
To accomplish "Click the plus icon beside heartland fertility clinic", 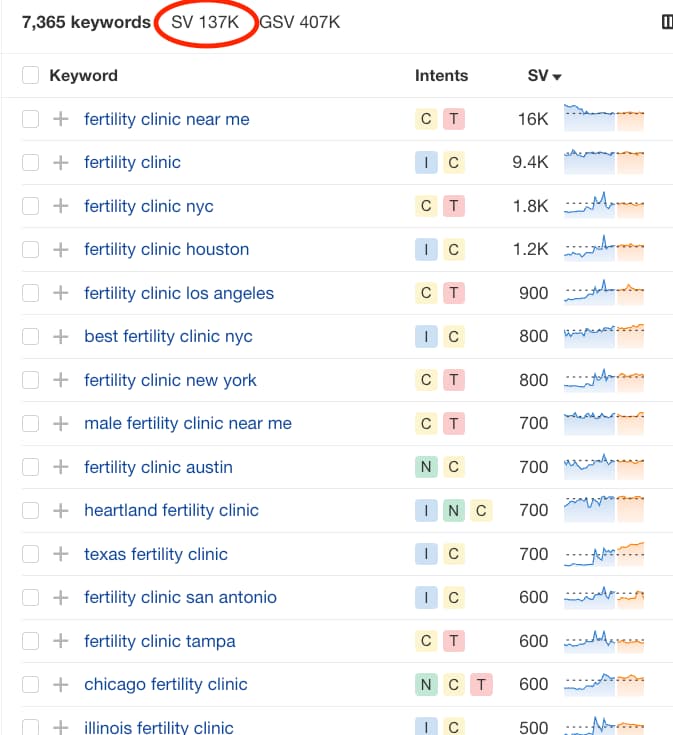I will tap(61, 510).
